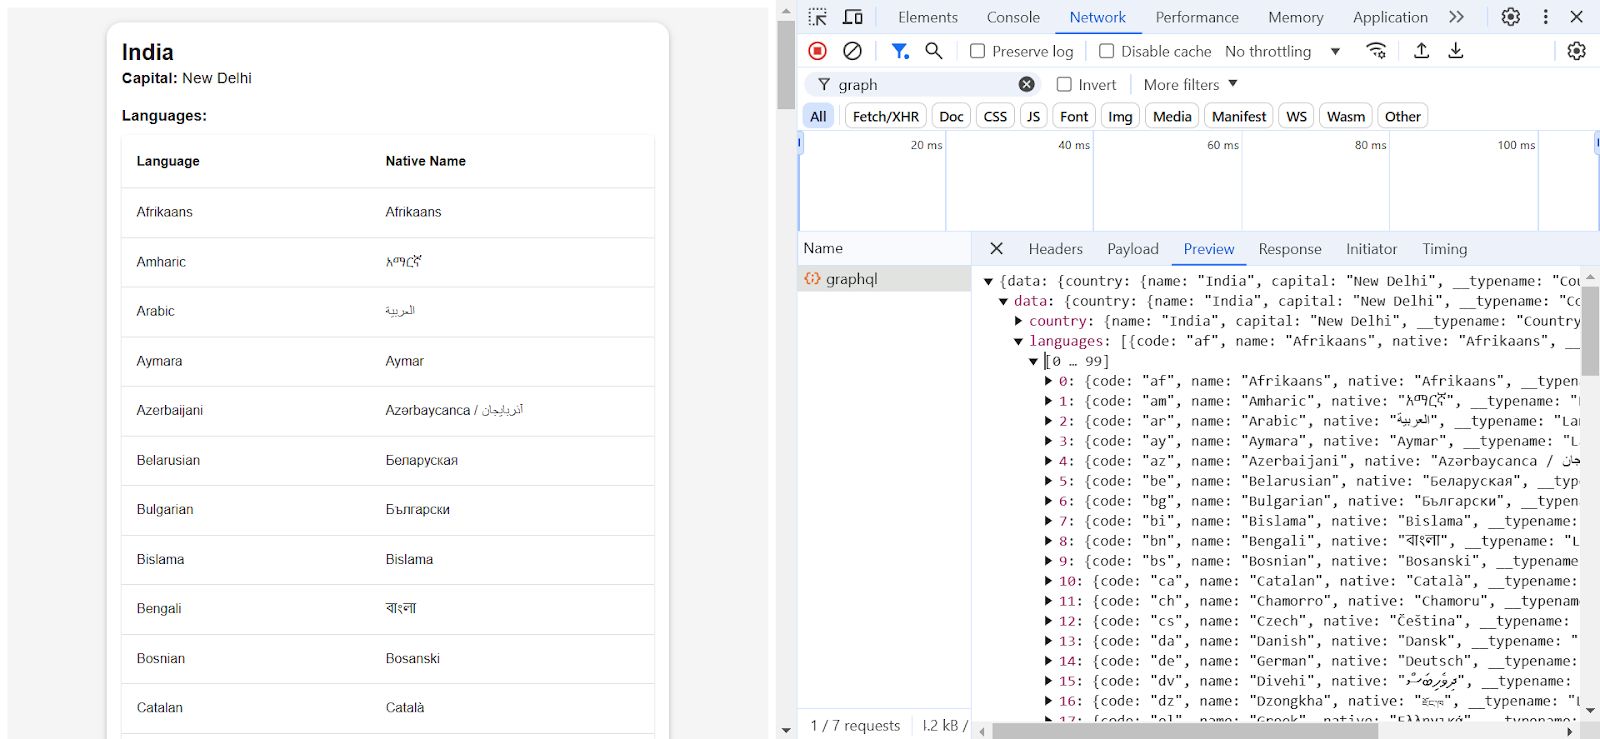Open the network search magnifier
This screenshot has height=739, width=1600.
934,51
